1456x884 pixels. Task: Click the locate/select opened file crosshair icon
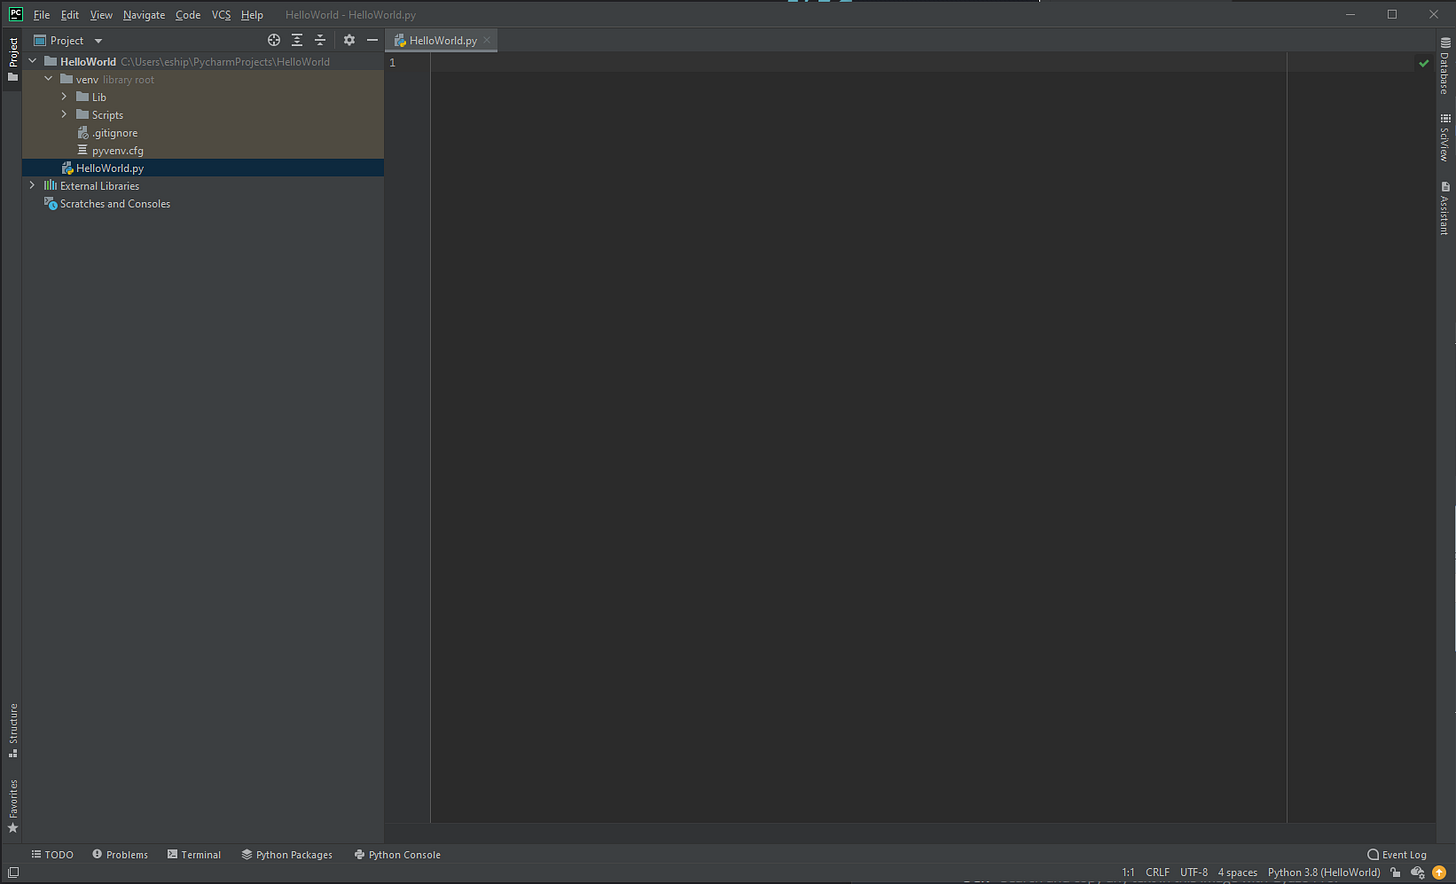click(x=274, y=40)
